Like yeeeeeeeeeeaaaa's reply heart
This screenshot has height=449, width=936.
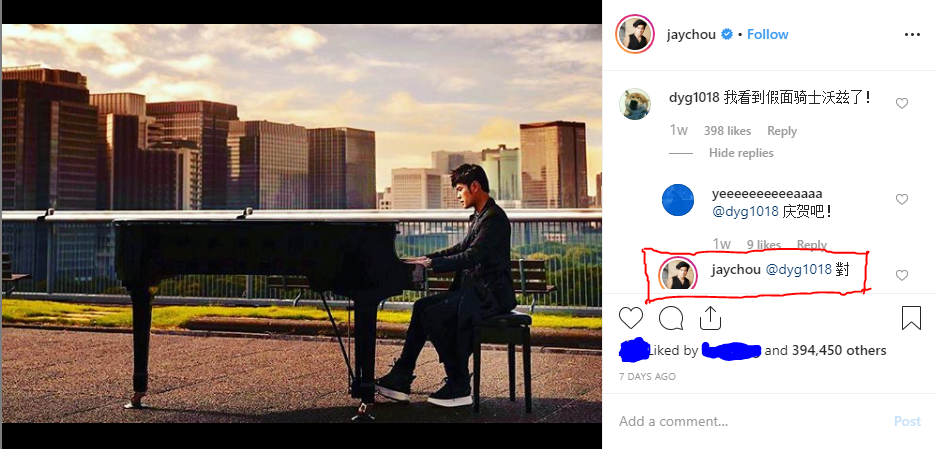(x=902, y=199)
